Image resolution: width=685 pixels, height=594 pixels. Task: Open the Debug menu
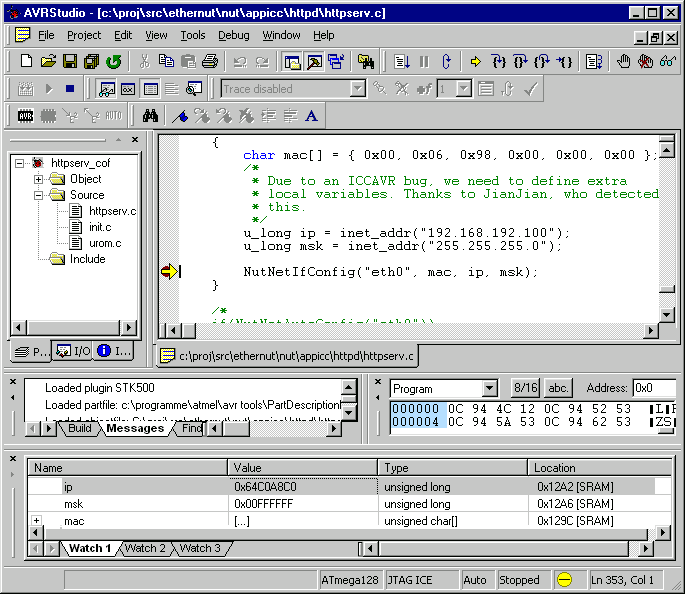pyautogui.click(x=234, y=35)
